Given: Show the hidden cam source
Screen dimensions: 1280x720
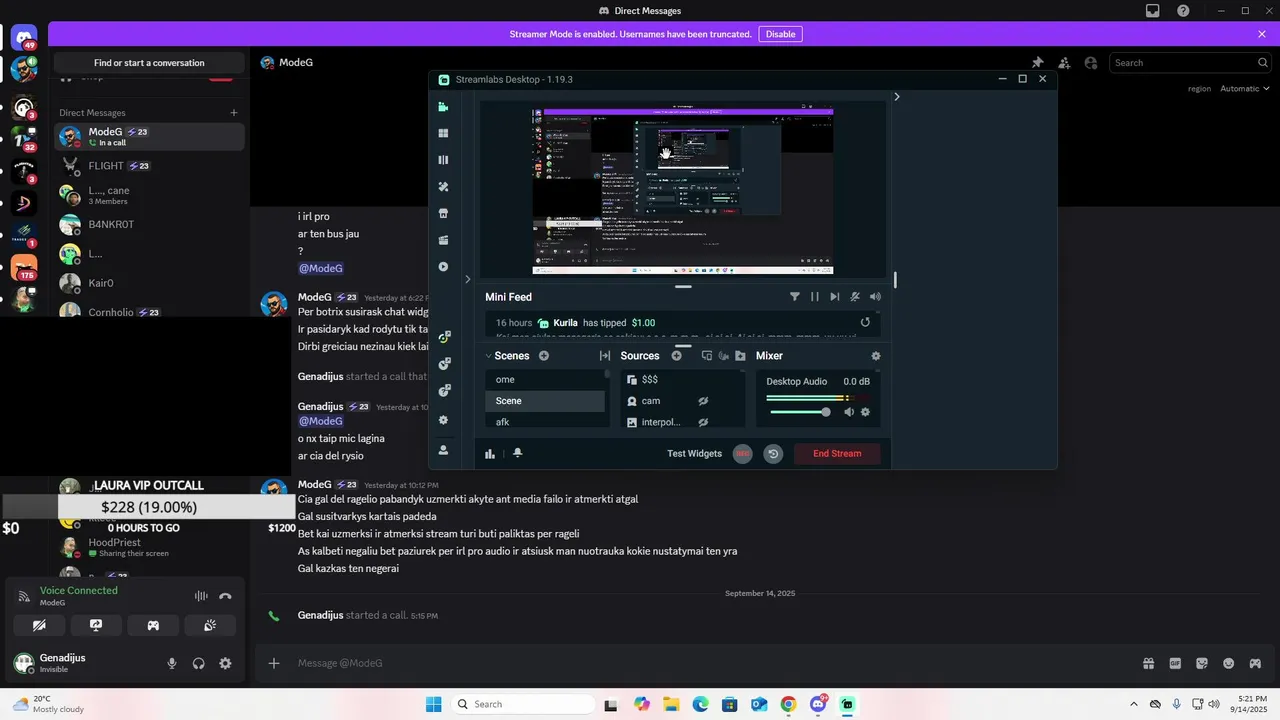Looking at the screenshot, I should pyautogui.click(x=703, y=401).
